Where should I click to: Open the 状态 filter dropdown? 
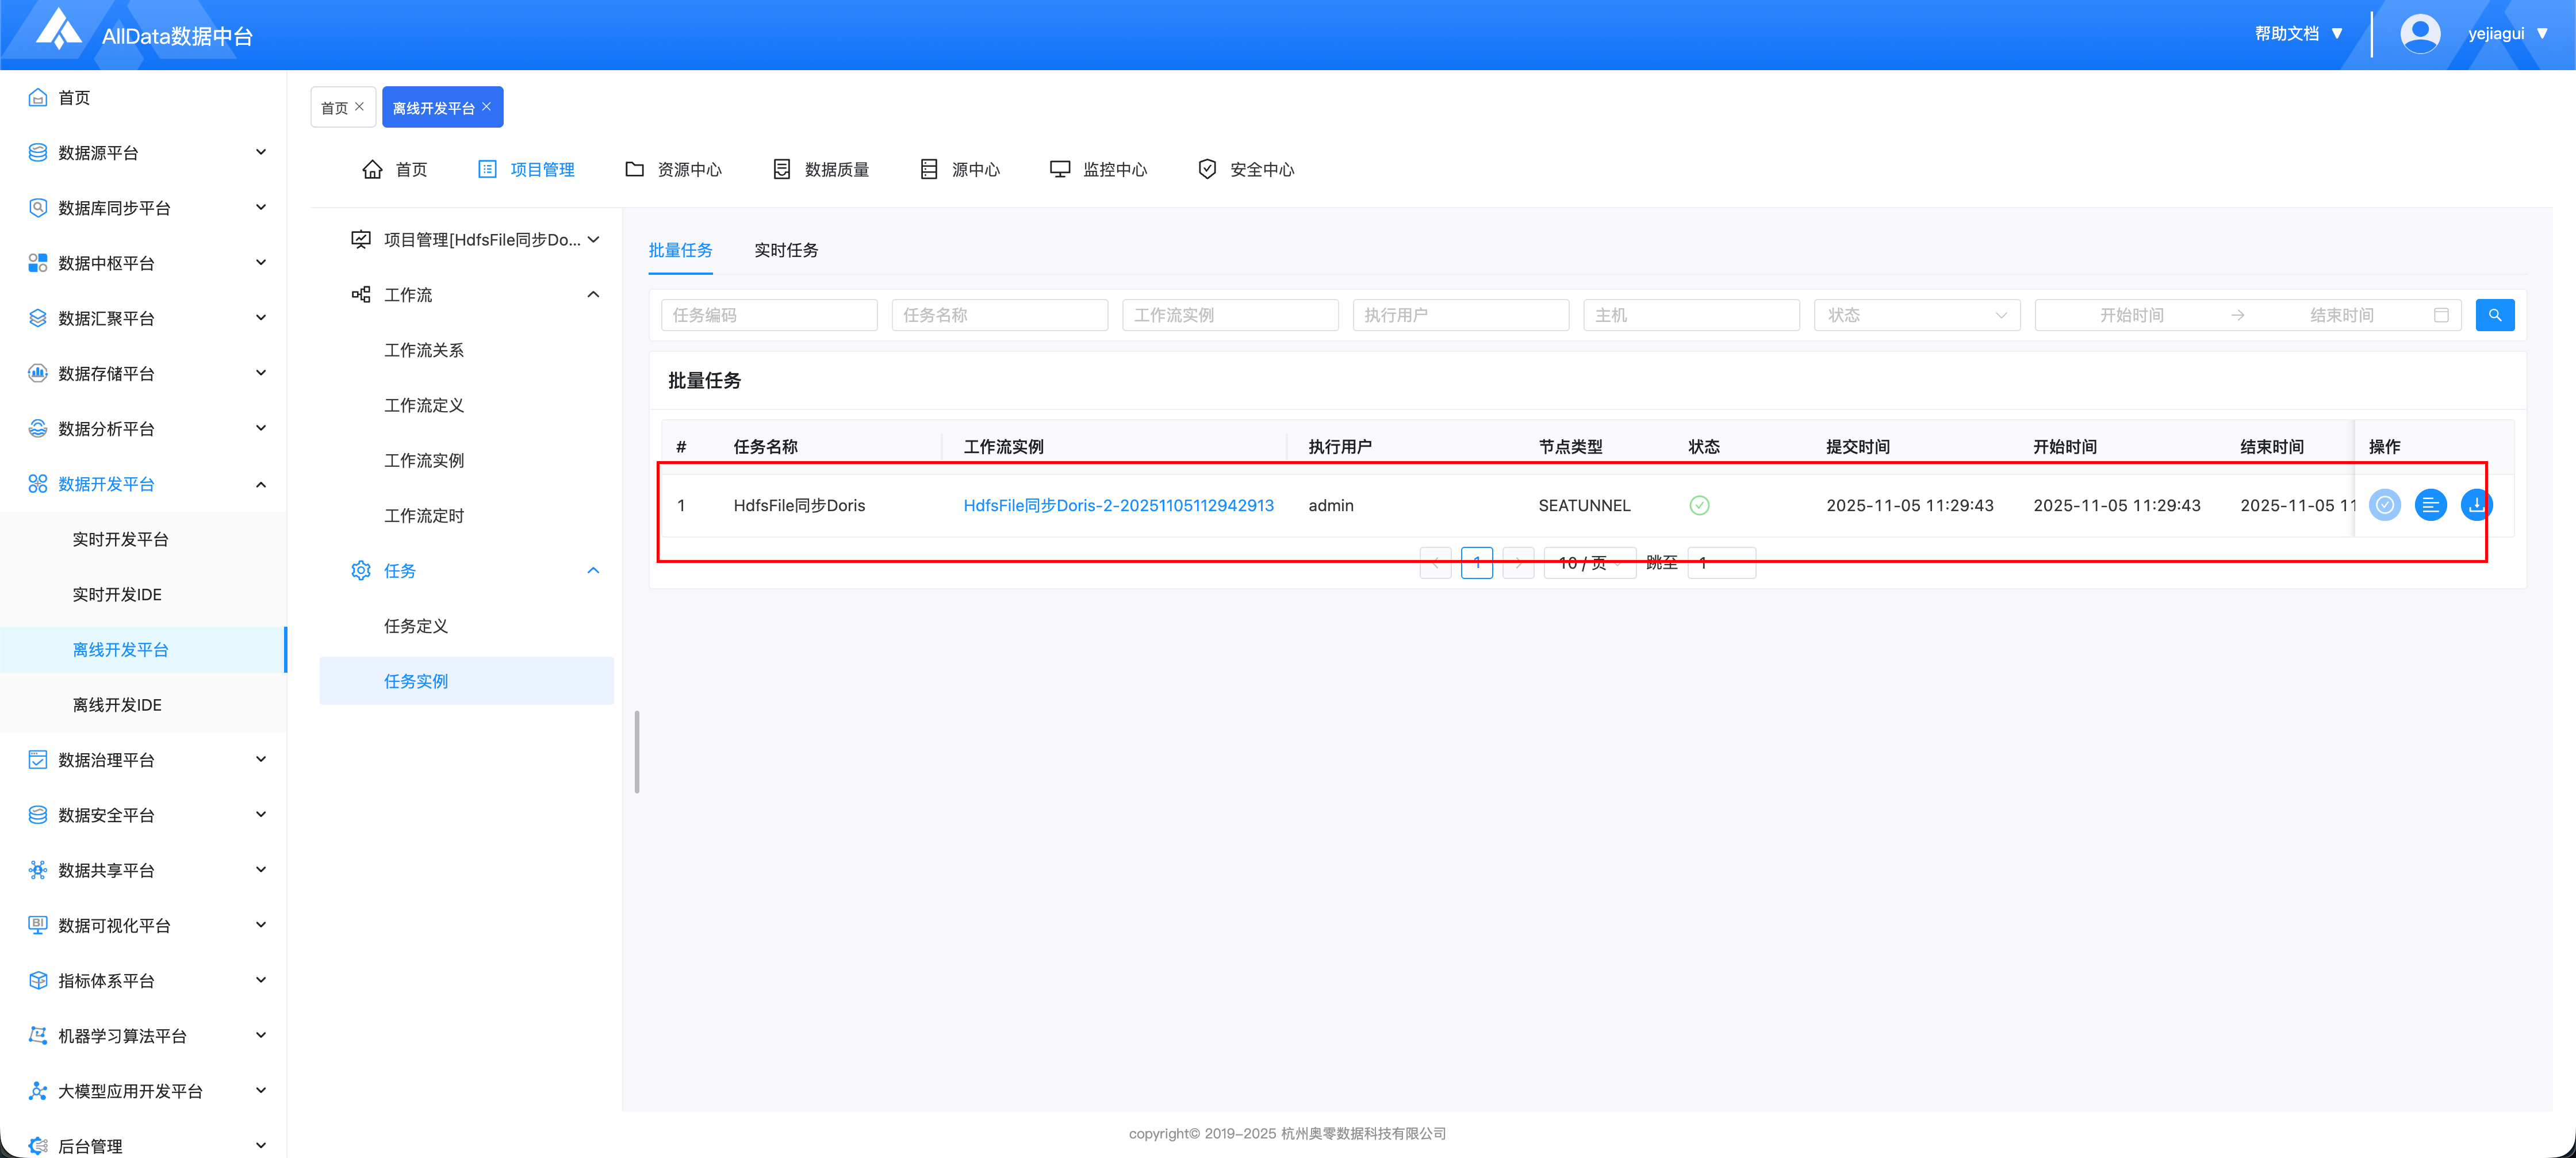[x=1916, y=315]
